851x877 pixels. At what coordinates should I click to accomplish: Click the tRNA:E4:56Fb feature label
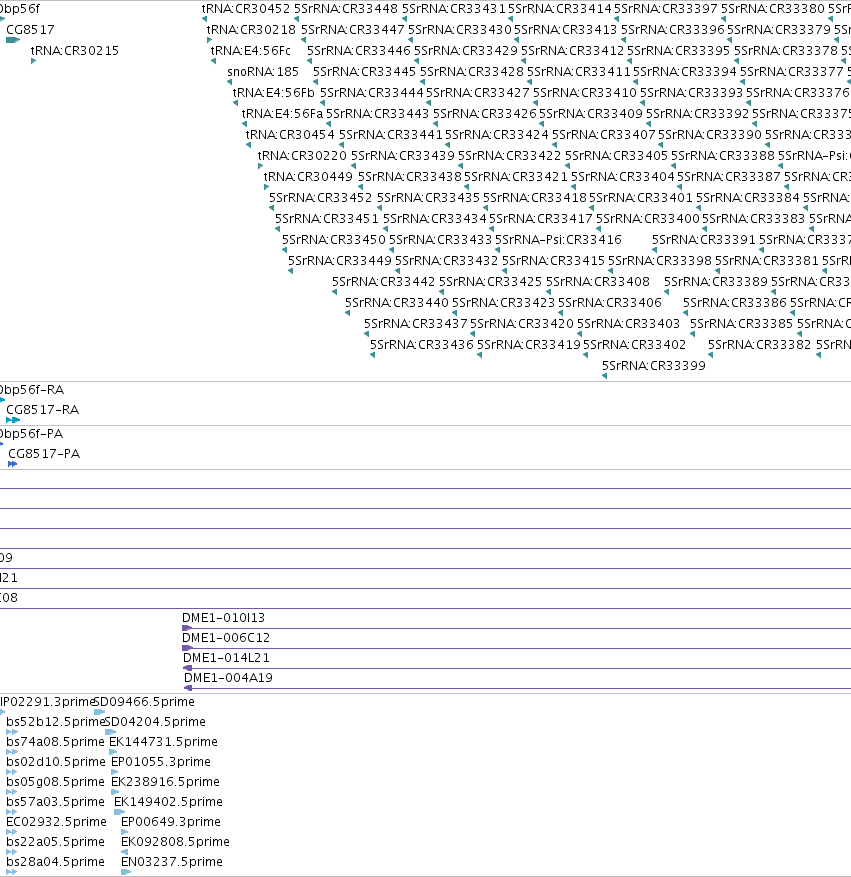coord(273,93)
